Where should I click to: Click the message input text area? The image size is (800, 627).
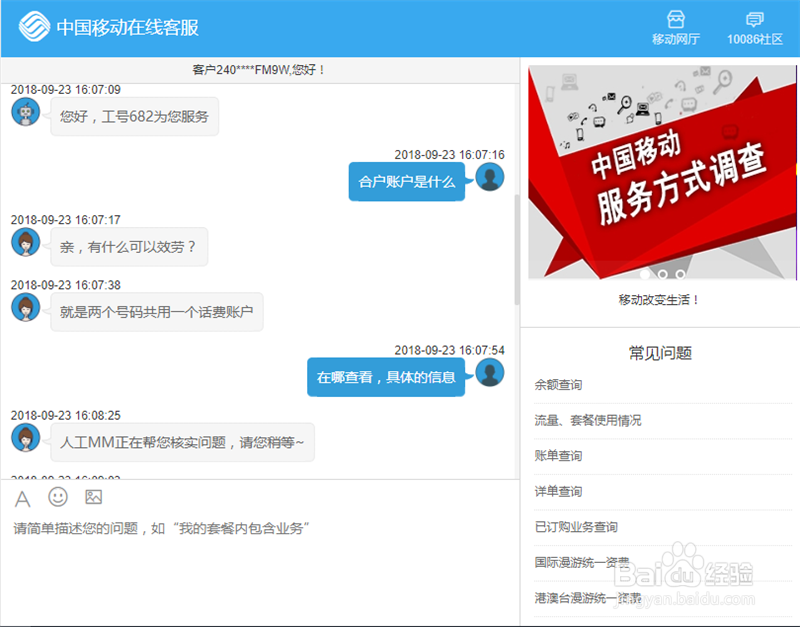click(x=260, y=571)
